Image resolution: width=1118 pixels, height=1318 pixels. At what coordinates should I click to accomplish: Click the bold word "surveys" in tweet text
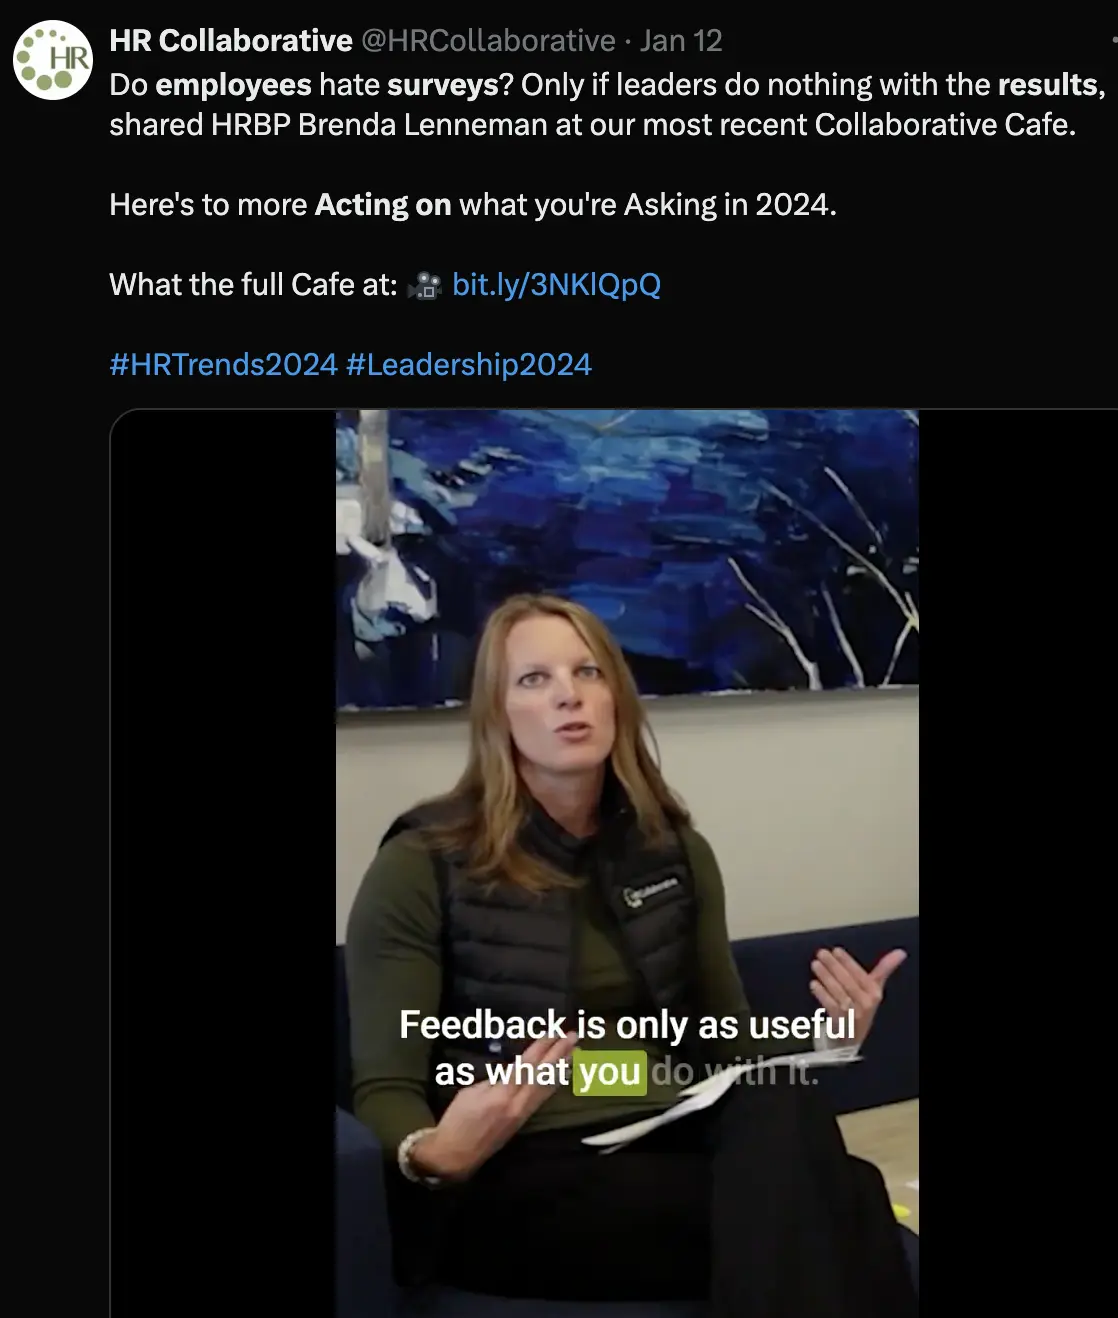tap(442, 85)
